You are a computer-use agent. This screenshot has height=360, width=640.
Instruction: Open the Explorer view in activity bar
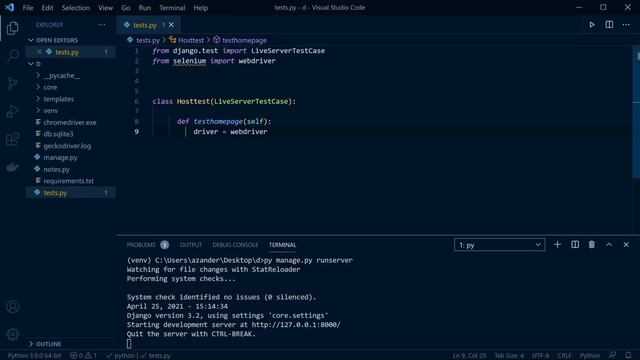(13, 28)
